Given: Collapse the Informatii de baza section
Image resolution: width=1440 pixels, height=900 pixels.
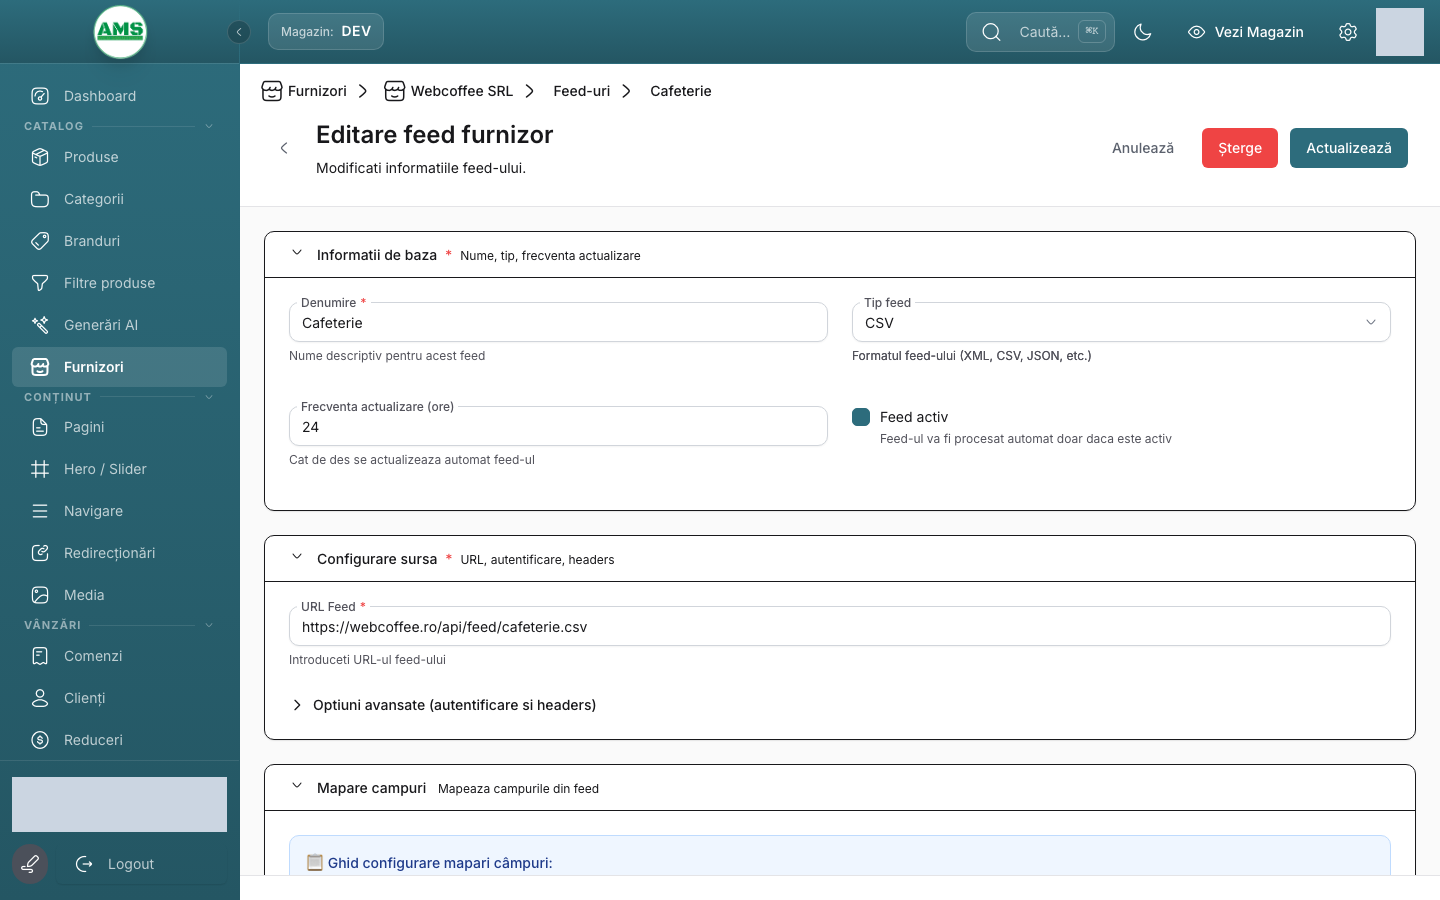Looking at the screenshot, I should tap(297, 253).
